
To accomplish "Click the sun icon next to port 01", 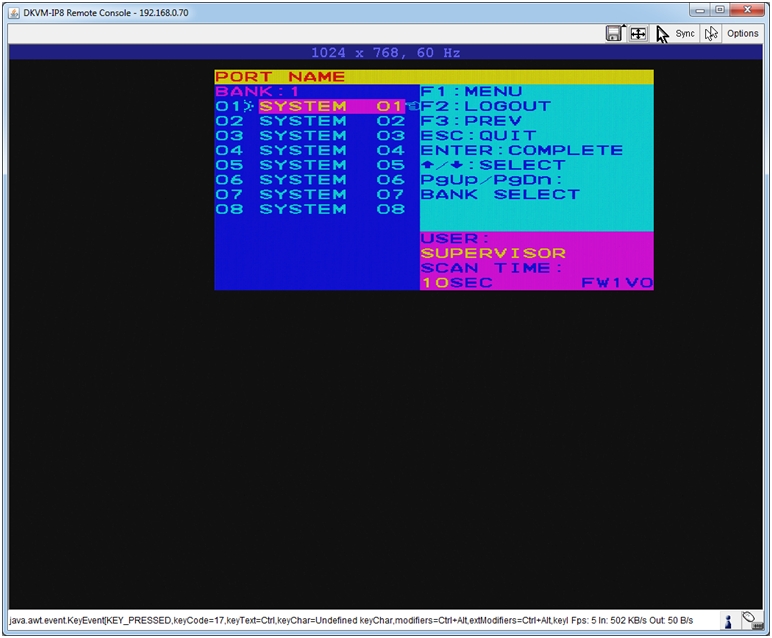I will click(x=250, y=106).
